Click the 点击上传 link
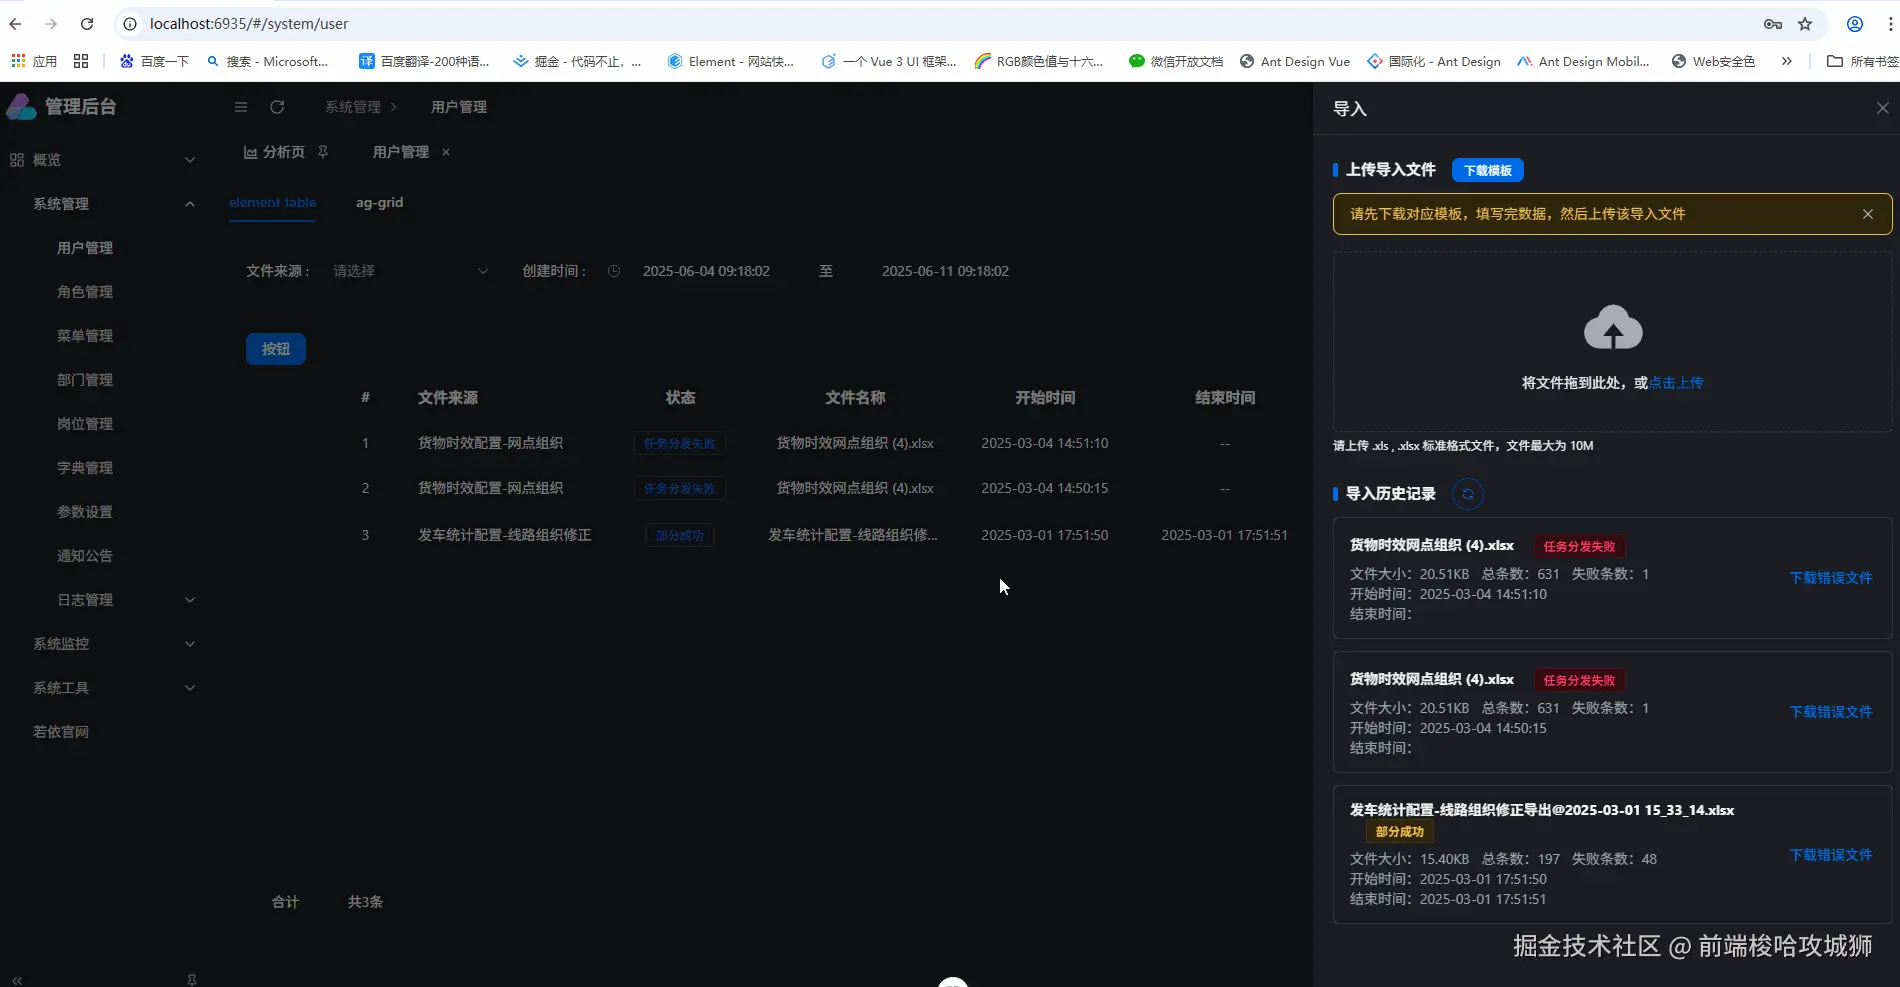The width and height of the screenshot is (1900, 987). (1676, 383)
